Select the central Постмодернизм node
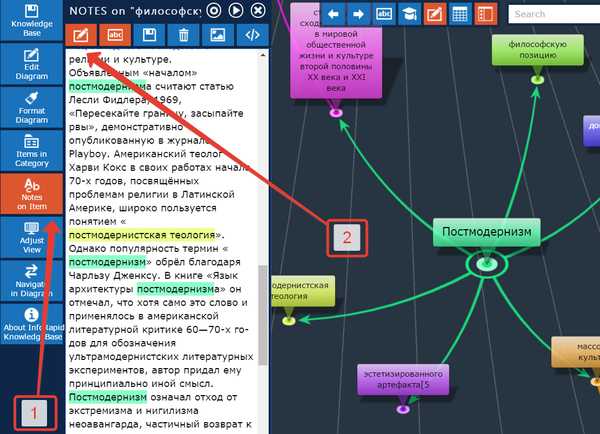Screen dimensions: 600x434 point(487,232)
